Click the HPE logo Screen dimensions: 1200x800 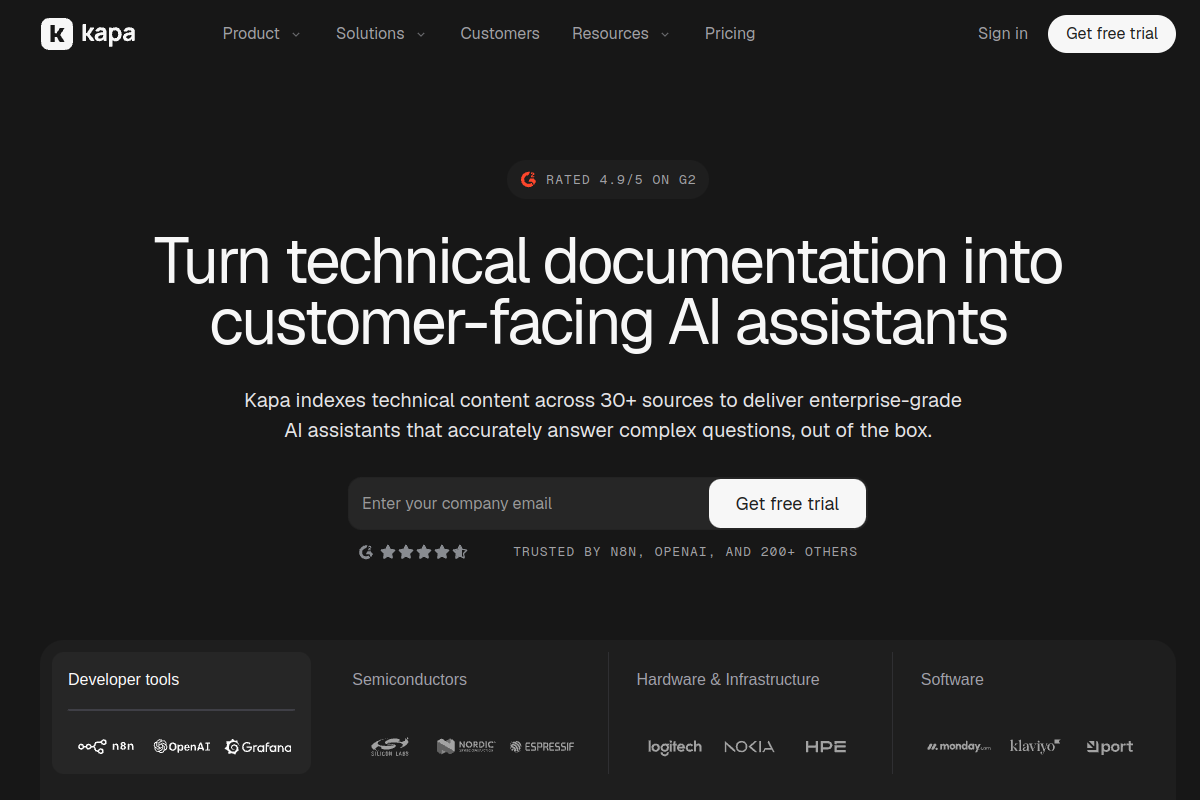pos(826,747)
